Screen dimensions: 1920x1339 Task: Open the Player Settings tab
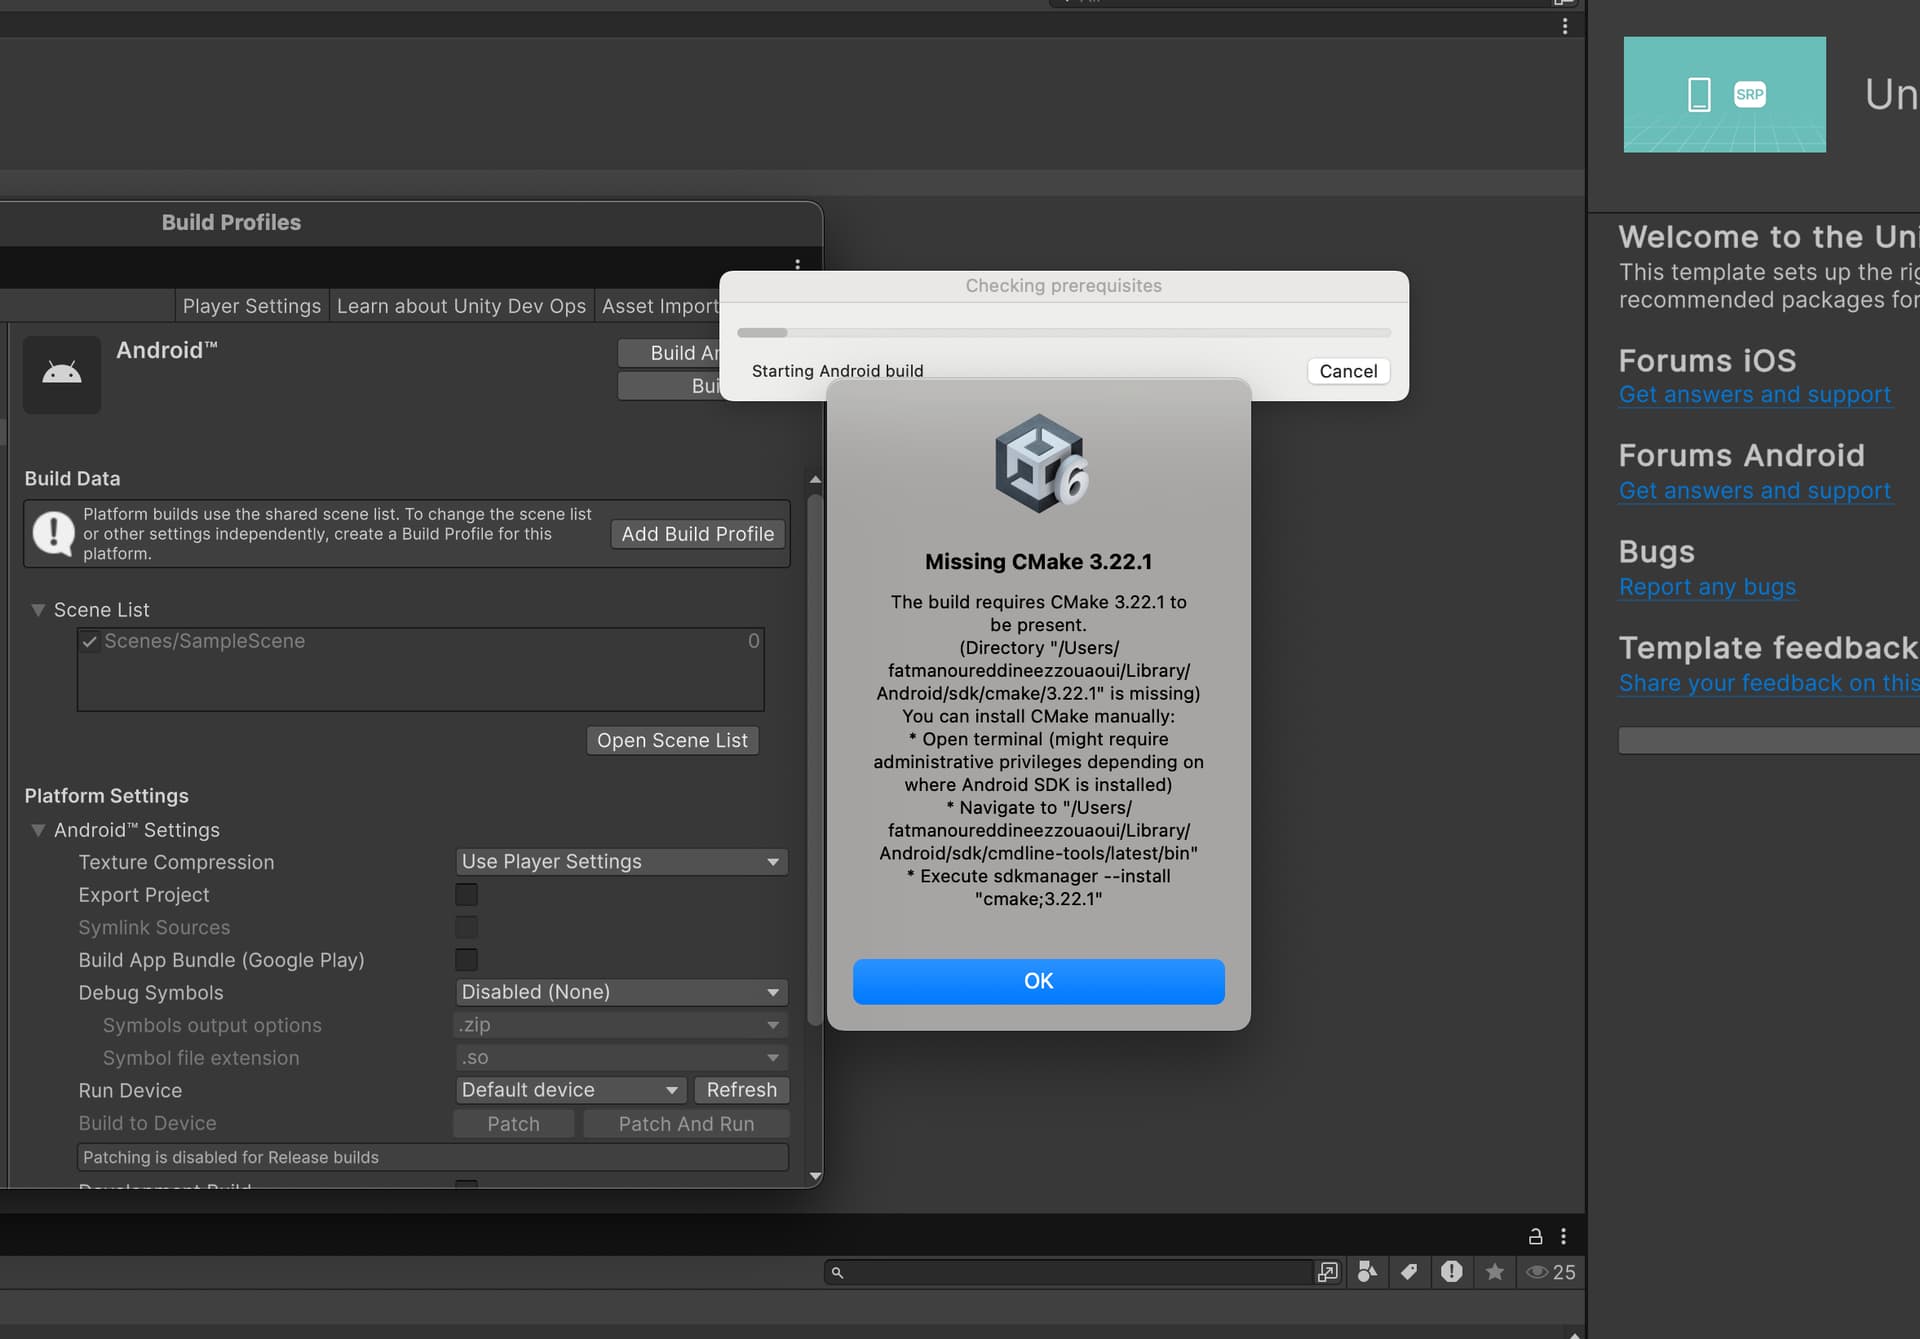[x=251, y=306]
